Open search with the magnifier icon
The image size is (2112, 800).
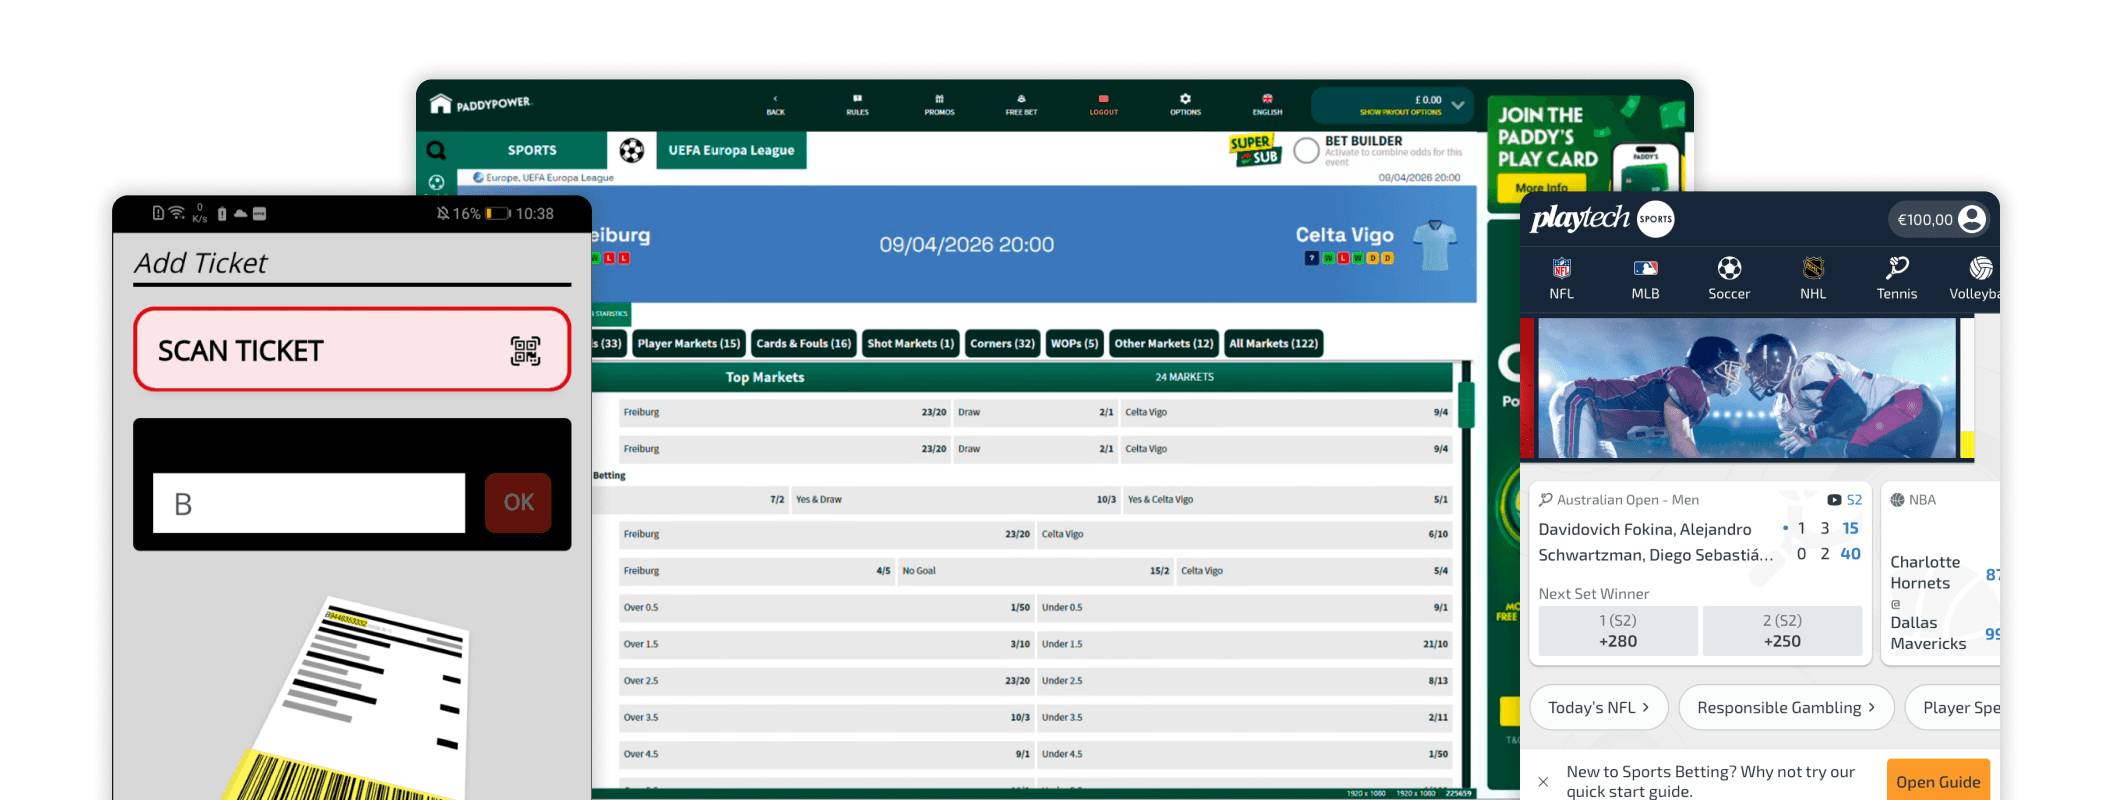click(x=436, y=151)
